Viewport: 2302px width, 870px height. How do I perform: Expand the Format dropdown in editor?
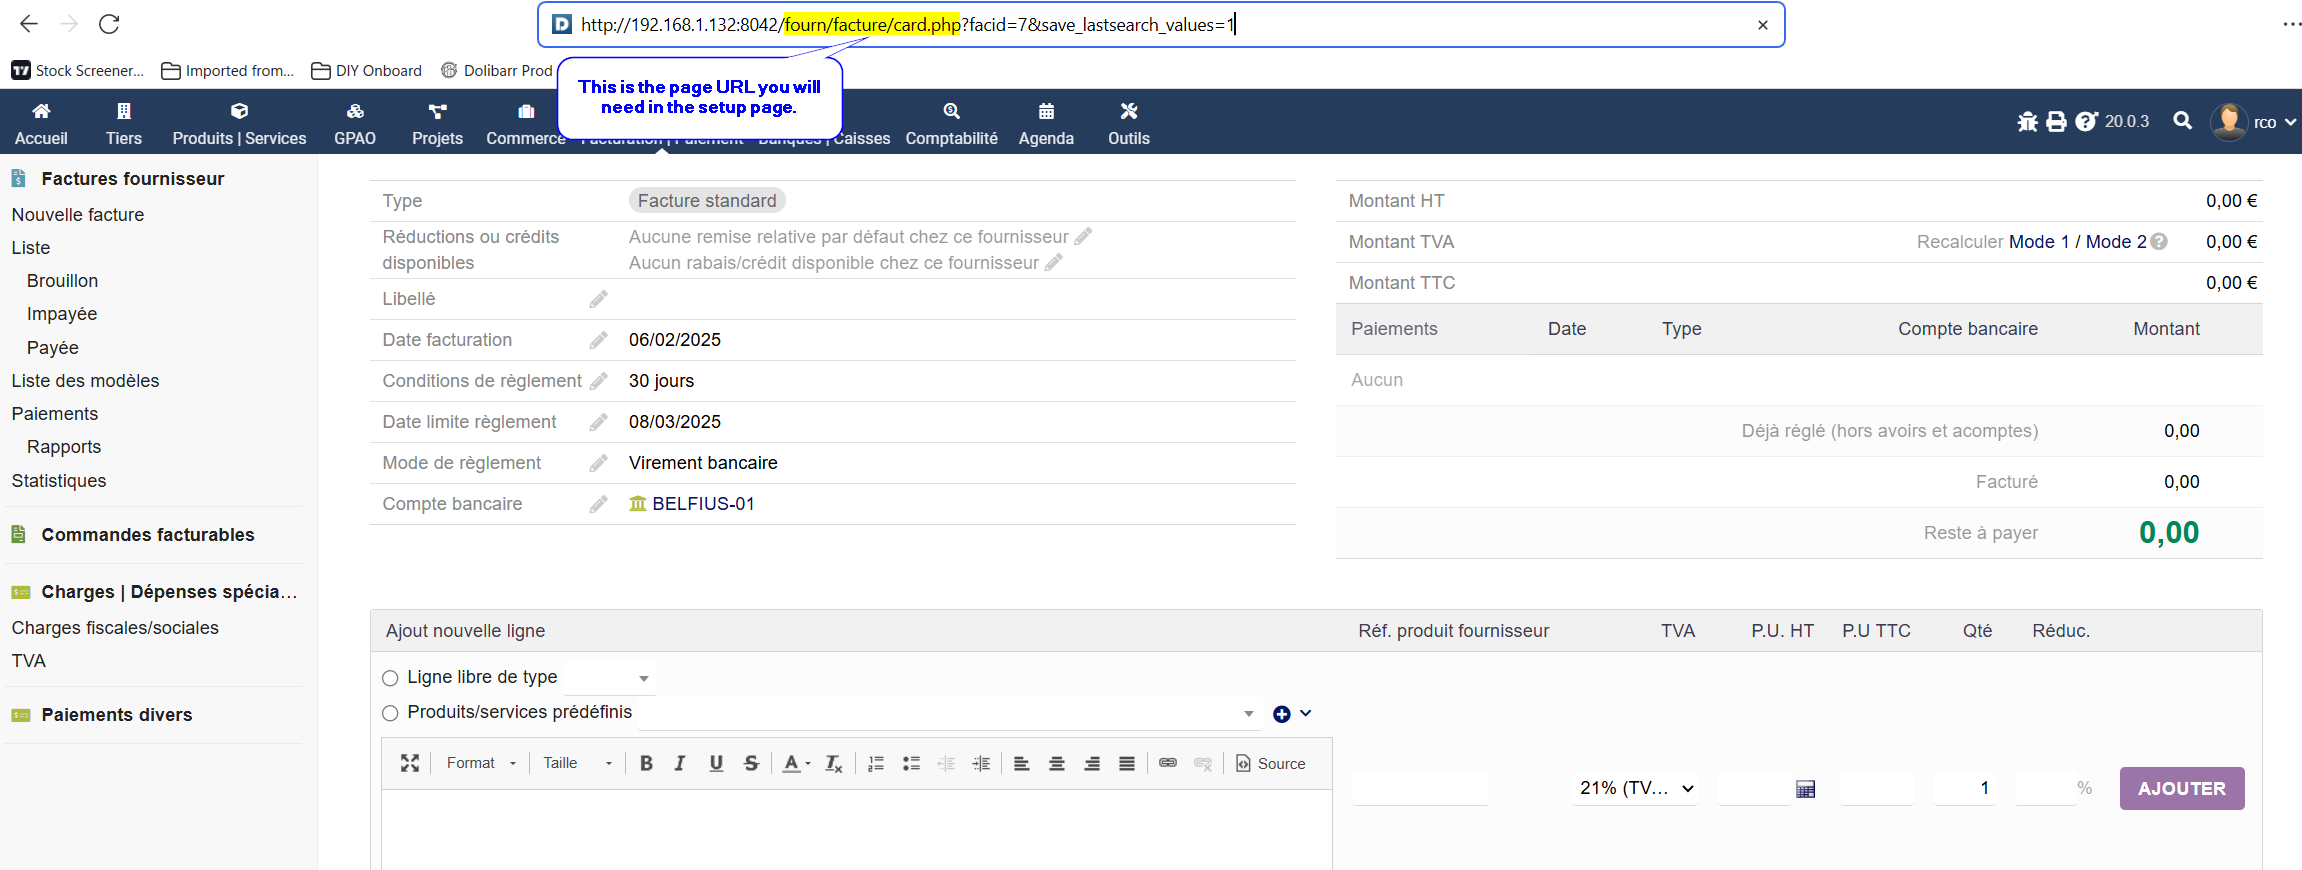[481, 764]
